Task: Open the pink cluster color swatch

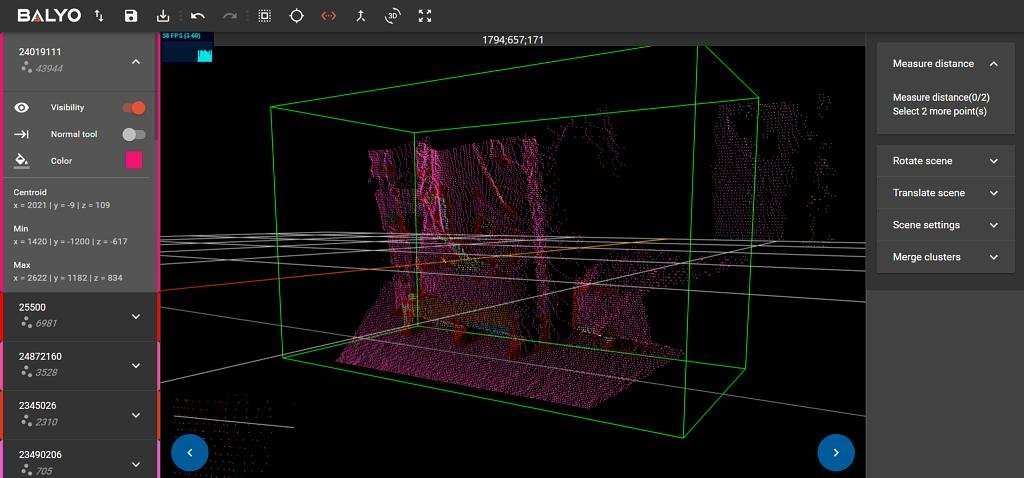Action: (x=134, y=160)
